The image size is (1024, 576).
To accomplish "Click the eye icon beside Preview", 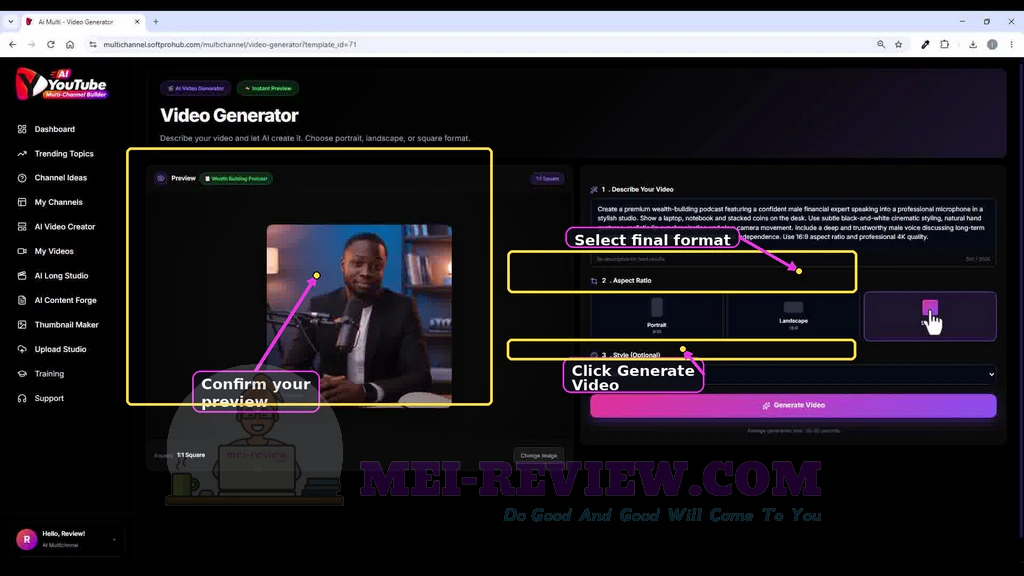I will click(x=161, y=178).
